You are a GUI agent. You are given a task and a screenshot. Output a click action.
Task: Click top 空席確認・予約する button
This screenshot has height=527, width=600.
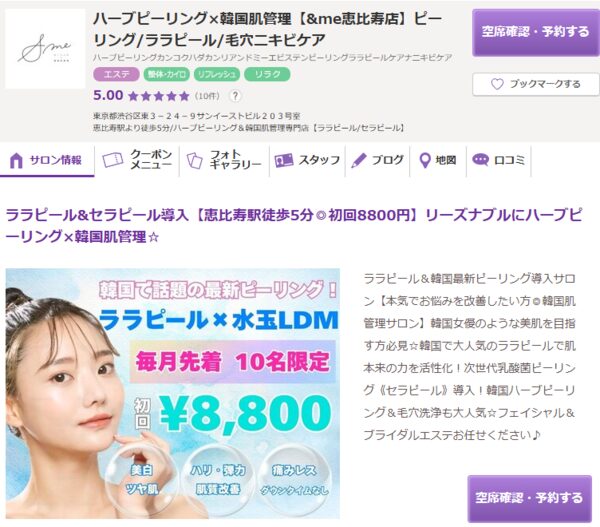tap(536, 32)
